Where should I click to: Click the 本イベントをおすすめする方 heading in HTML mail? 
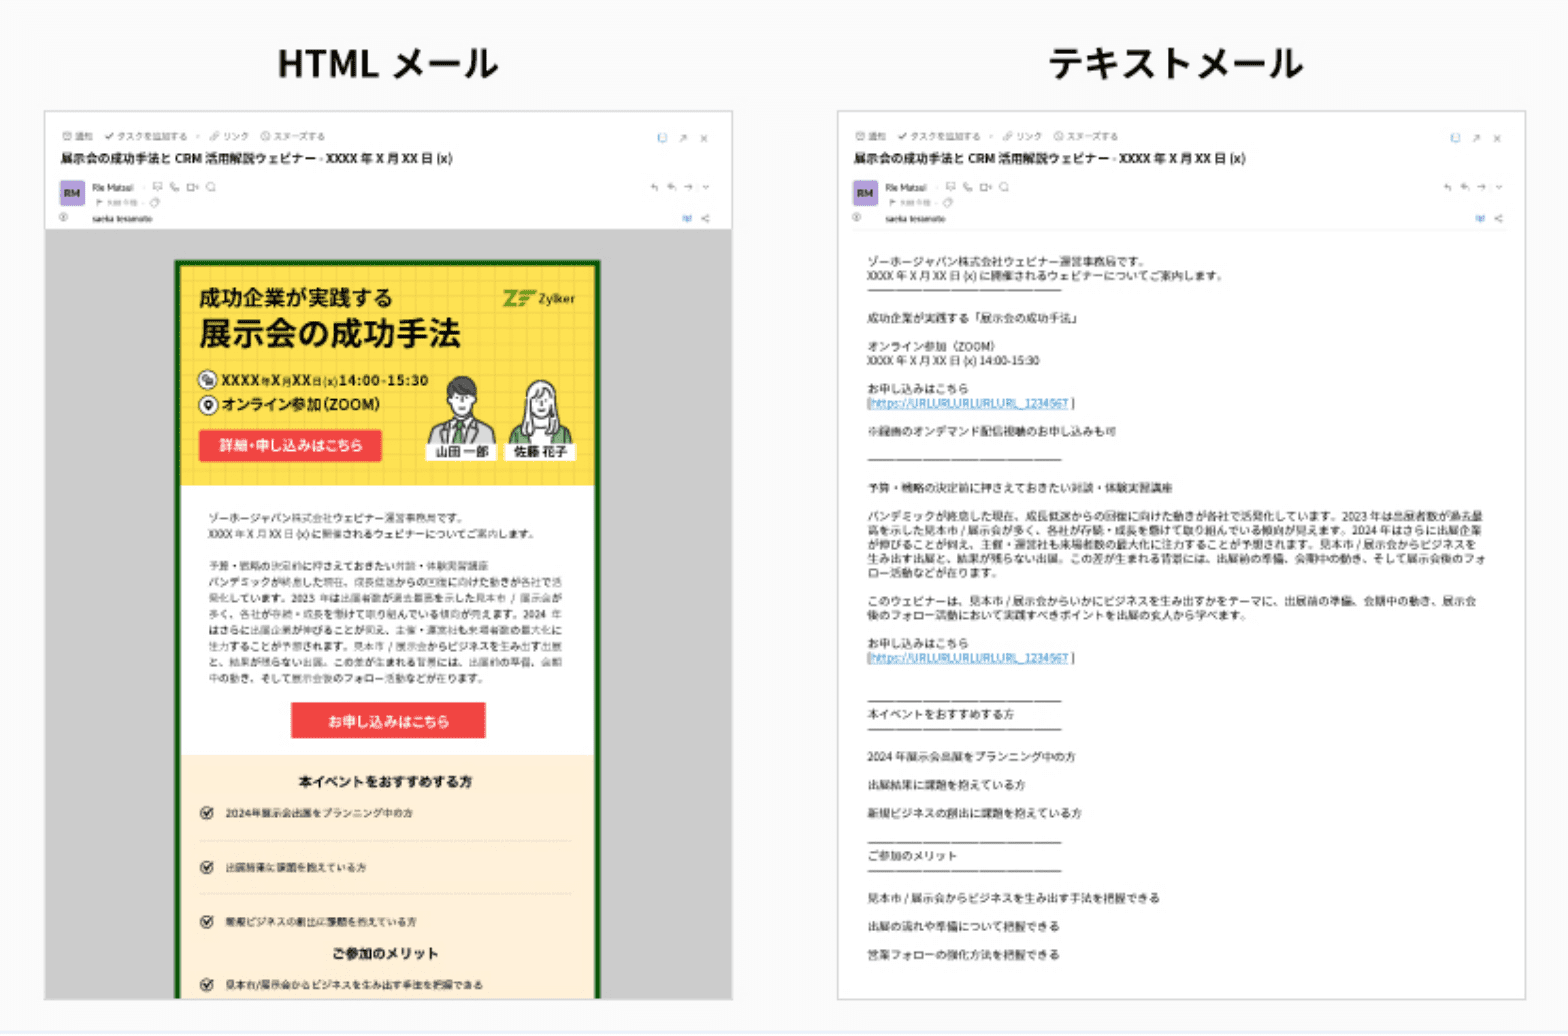click(x=385, y=782)
